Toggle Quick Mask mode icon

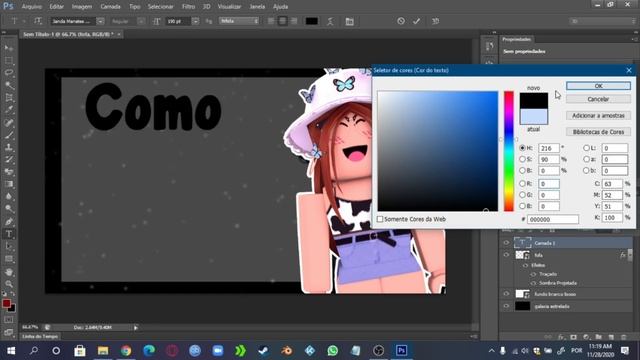tap(9, 320)
